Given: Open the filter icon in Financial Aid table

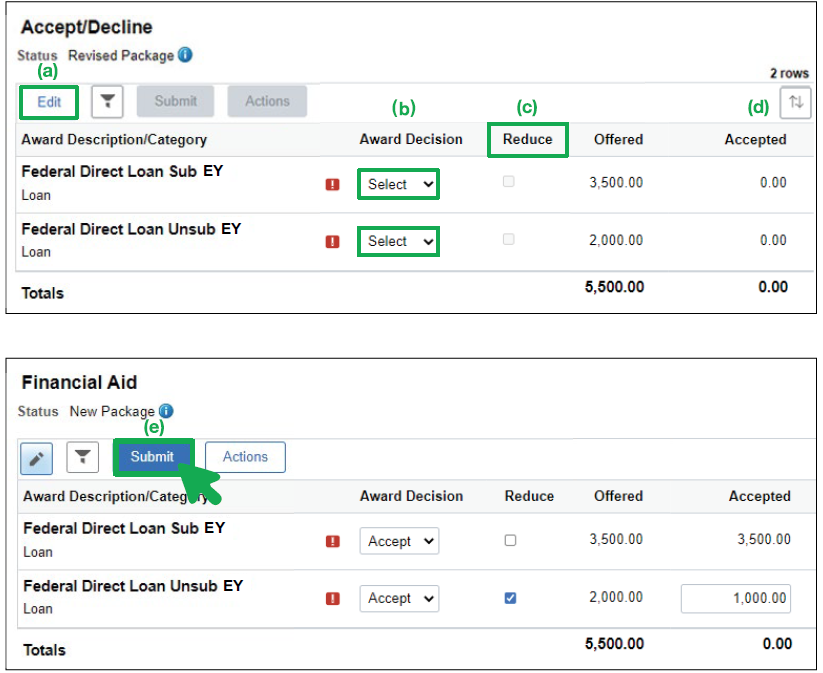Looking at the screenshot, I should click(x=82, y=457).
